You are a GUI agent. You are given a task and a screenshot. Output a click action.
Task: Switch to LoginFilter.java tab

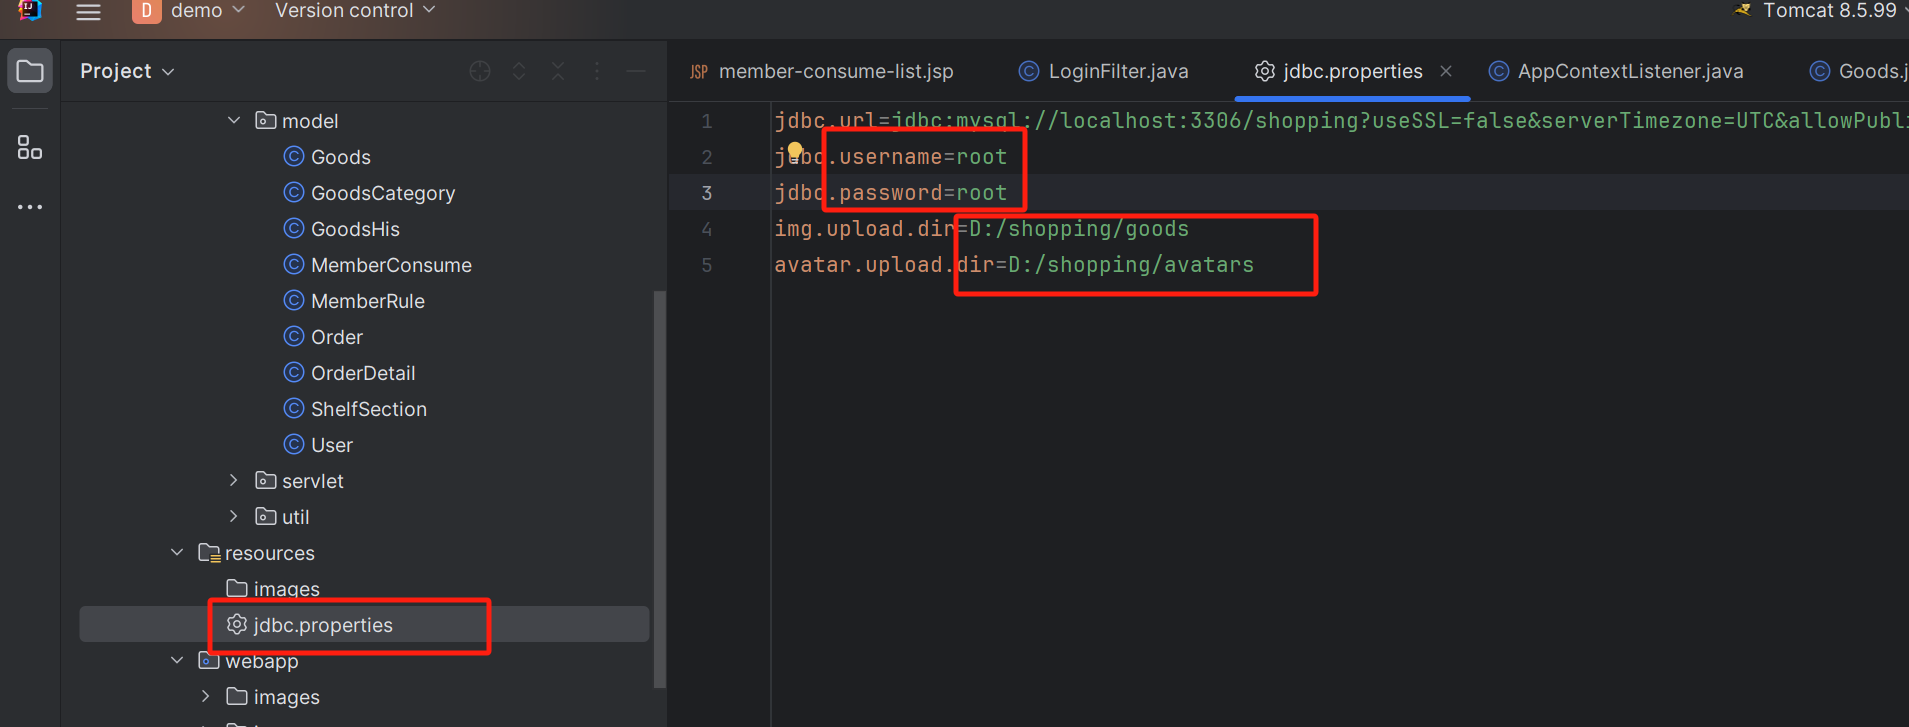(1104, 71)
